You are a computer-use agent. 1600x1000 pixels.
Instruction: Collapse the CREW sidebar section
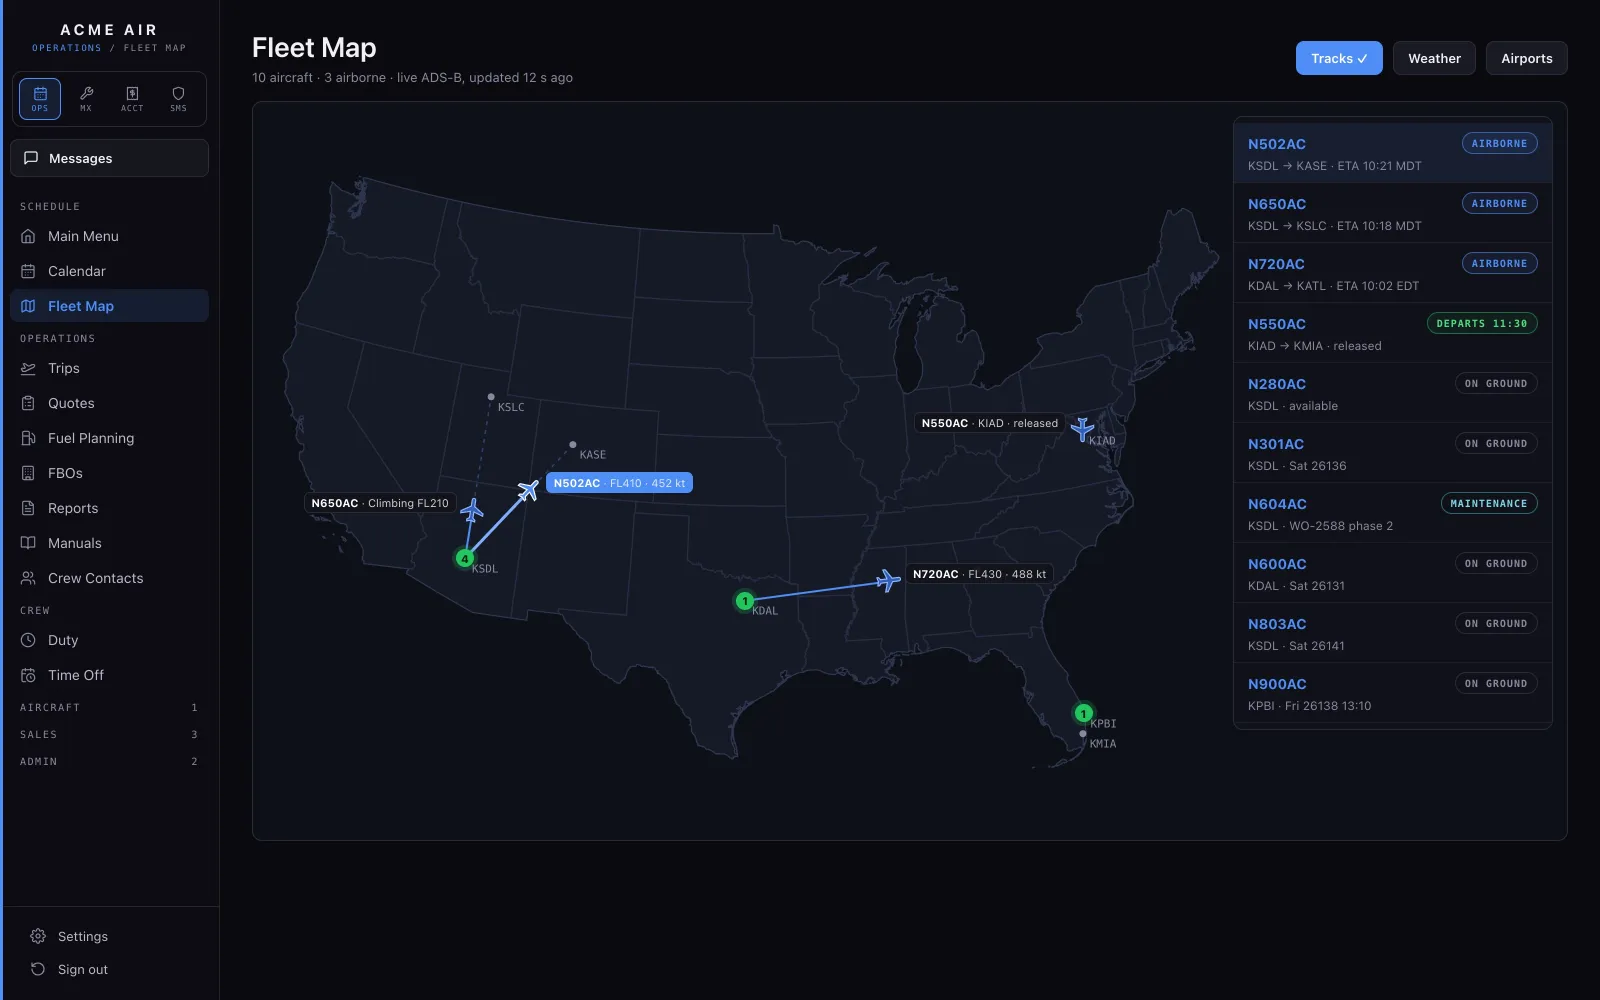tap(109, 610)
